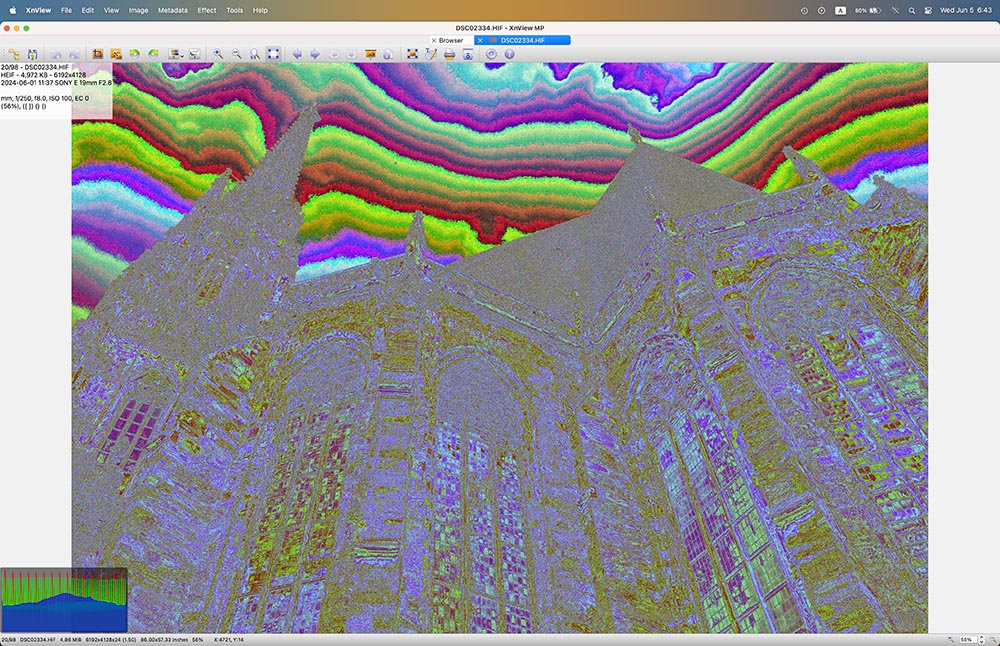Image resolution: width=1000 pixels, height=646 pixels.
Task: Click the About help icon
Action: click(509, 54)
